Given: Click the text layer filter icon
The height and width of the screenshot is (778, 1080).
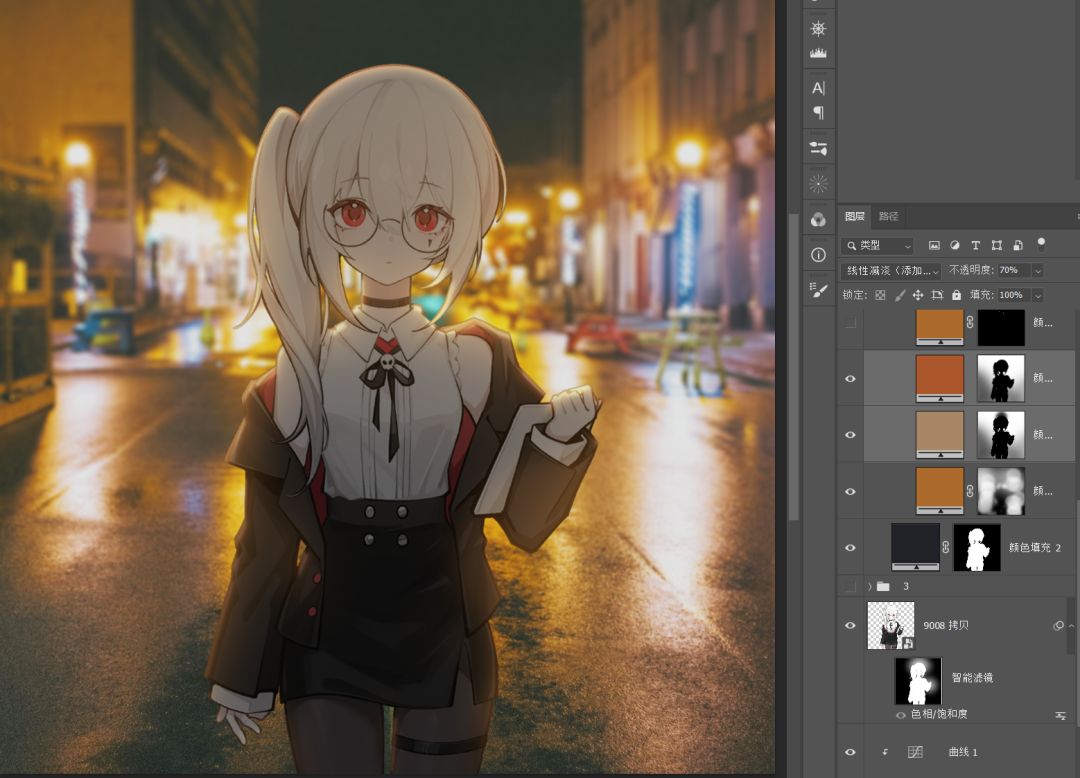Looking at the screenshot, I should (x=975, y=245).
